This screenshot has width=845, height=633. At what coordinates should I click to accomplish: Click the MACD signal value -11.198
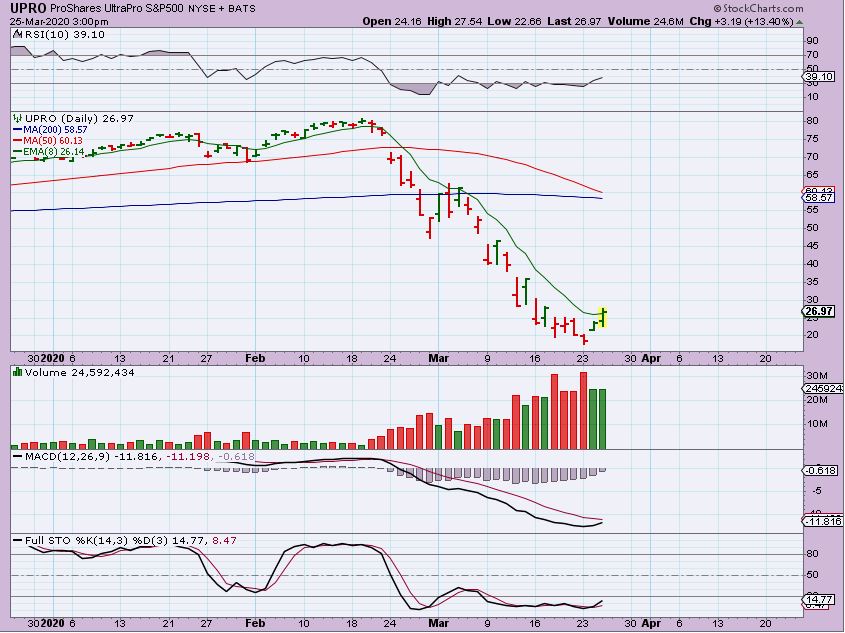click(189, 456)
